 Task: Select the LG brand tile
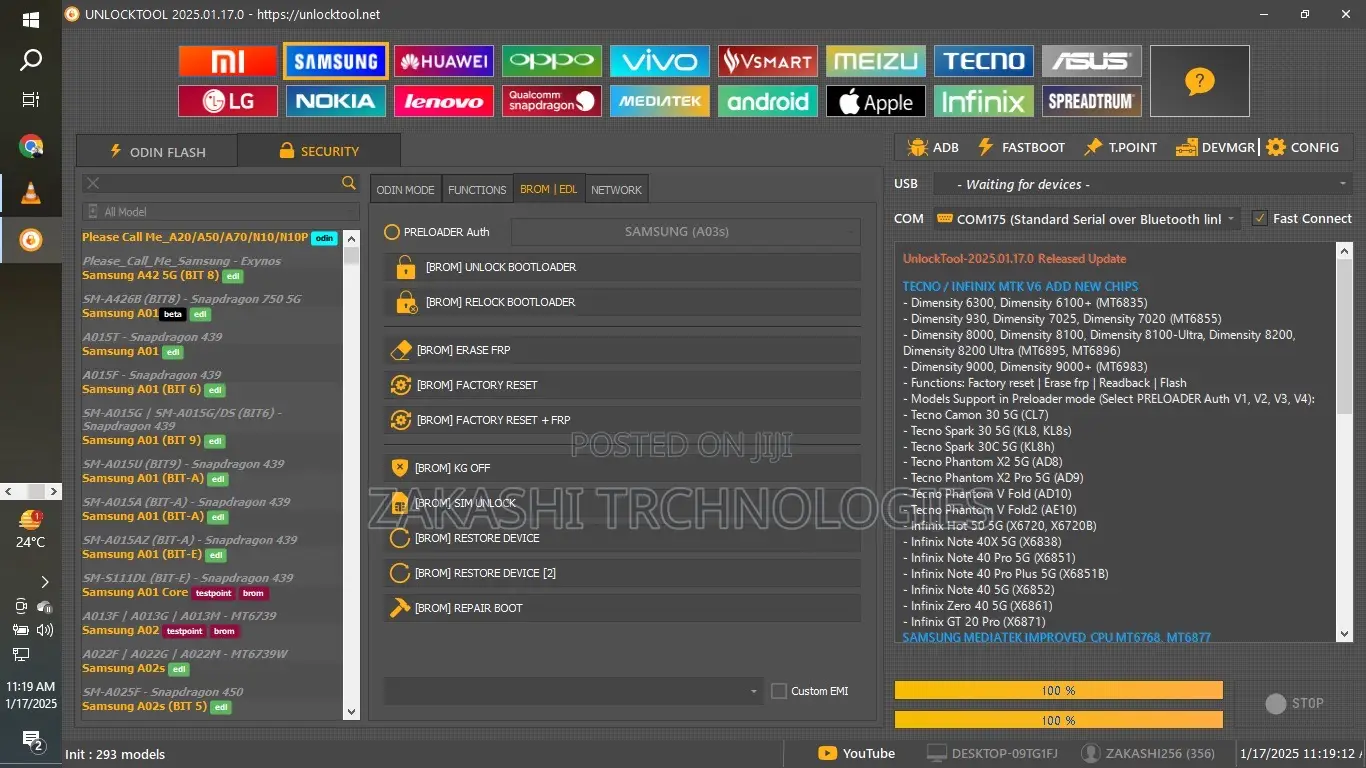[228, 101]
